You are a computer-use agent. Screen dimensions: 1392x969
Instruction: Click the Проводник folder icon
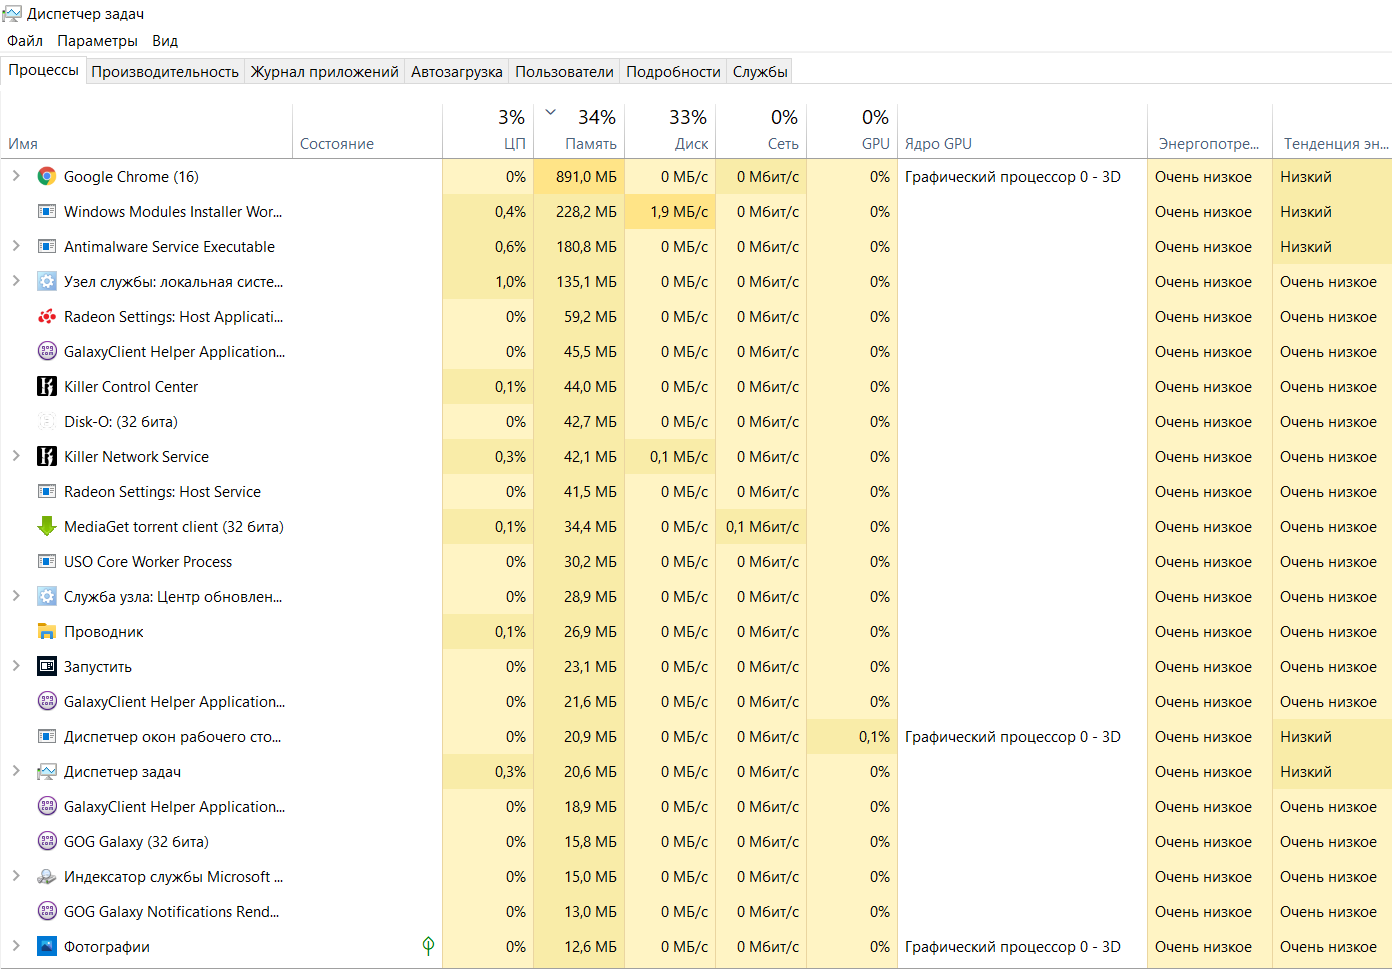coord(47,632)
